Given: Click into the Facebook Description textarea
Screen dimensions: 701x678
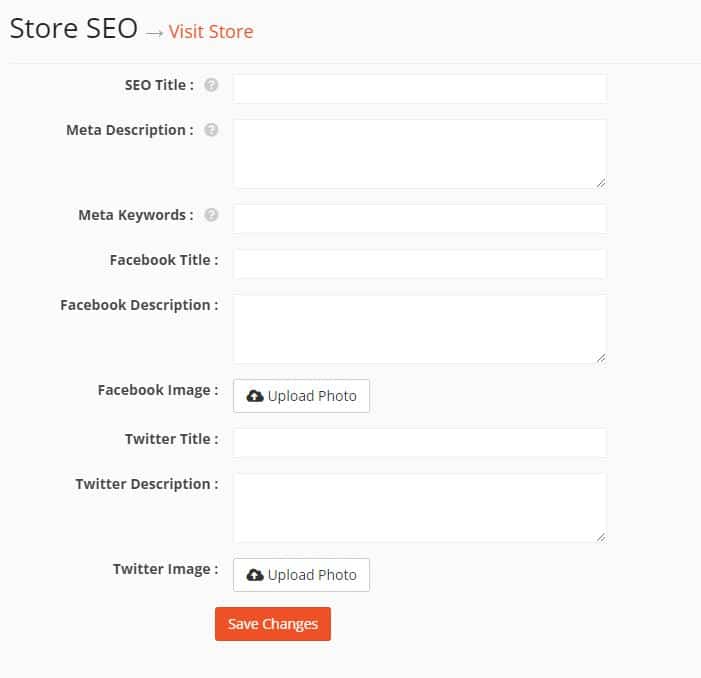Looking at the screenshot, I should click(420, 329).
